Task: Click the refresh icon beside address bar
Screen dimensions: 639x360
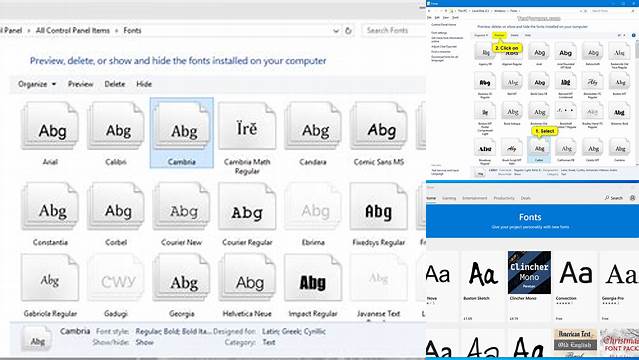Action: (x=348, y=31)
